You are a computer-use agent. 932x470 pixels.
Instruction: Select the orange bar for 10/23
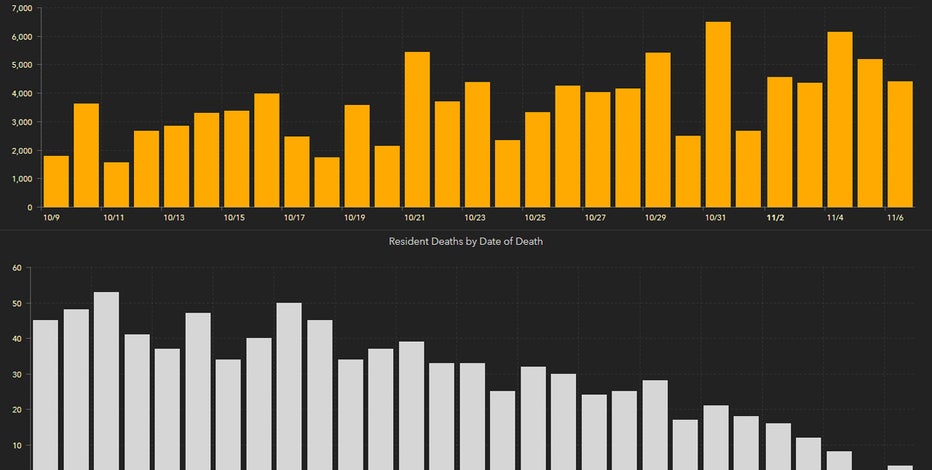[x=477, y=145]
